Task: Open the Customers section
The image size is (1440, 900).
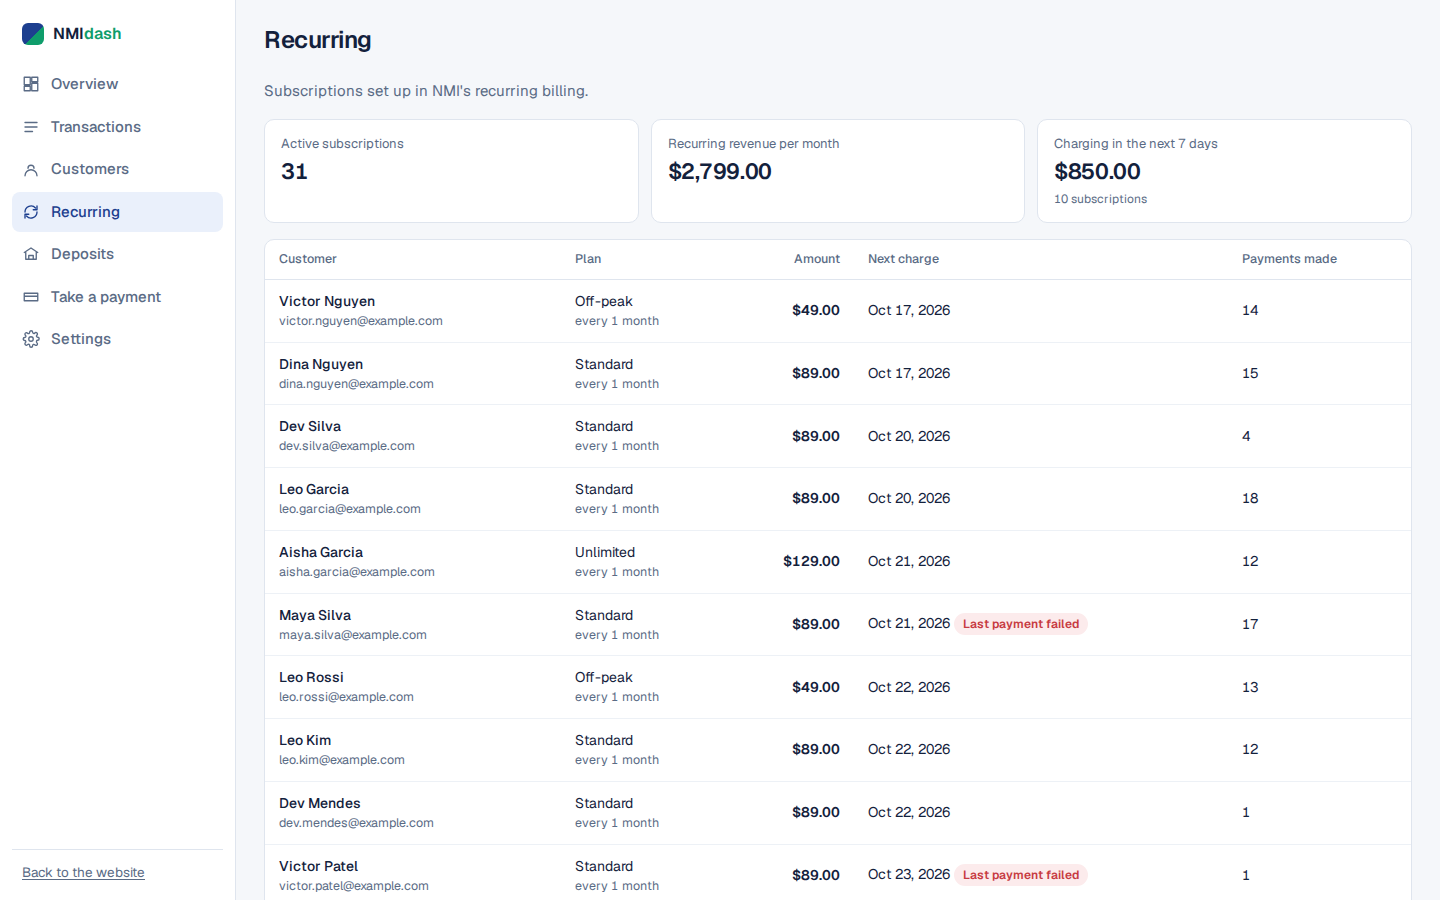Action: pyautogui.click(x=117, y=169)
